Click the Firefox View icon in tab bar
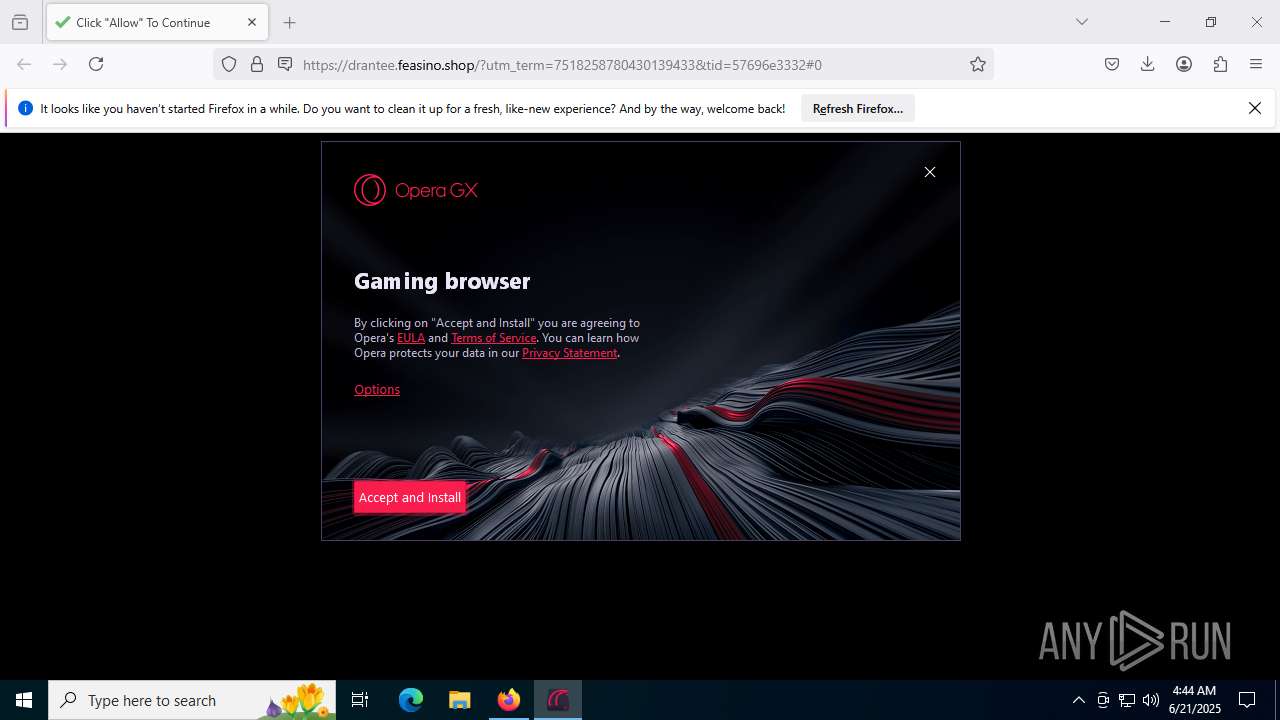 click(x=20, y=22)
